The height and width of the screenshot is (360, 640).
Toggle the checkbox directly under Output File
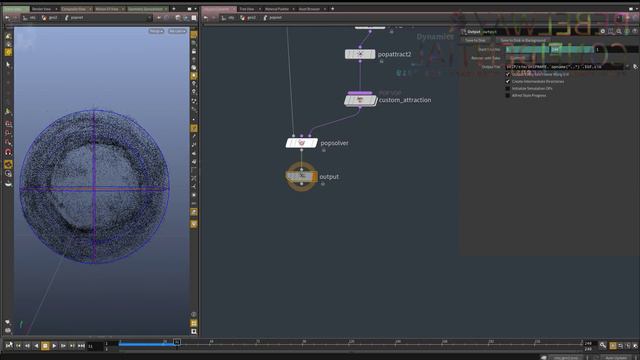click(508, 74)
